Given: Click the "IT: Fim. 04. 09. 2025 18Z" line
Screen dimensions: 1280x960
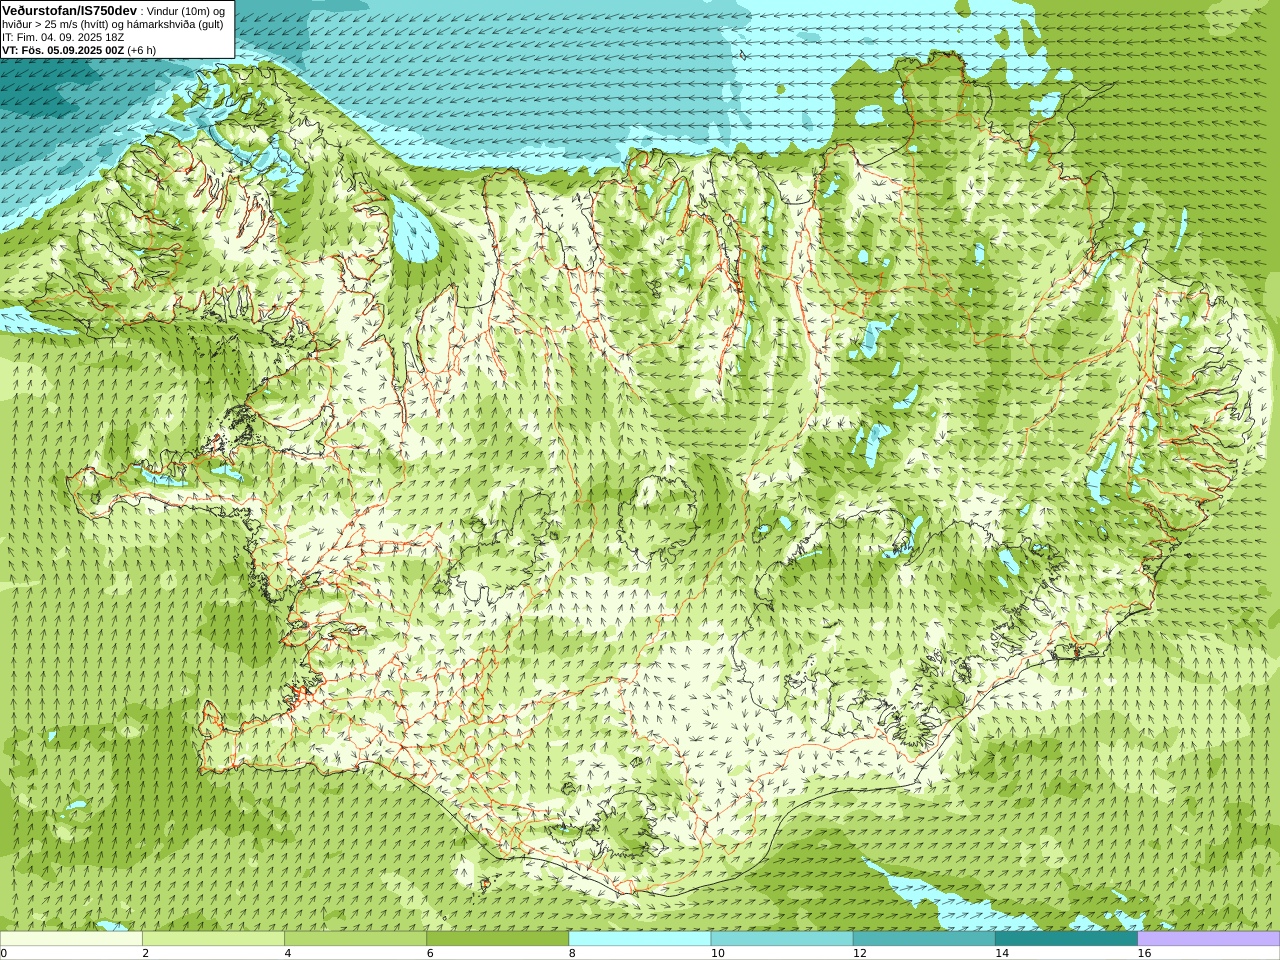Looking at the screenshot, I should click(63, 37).
